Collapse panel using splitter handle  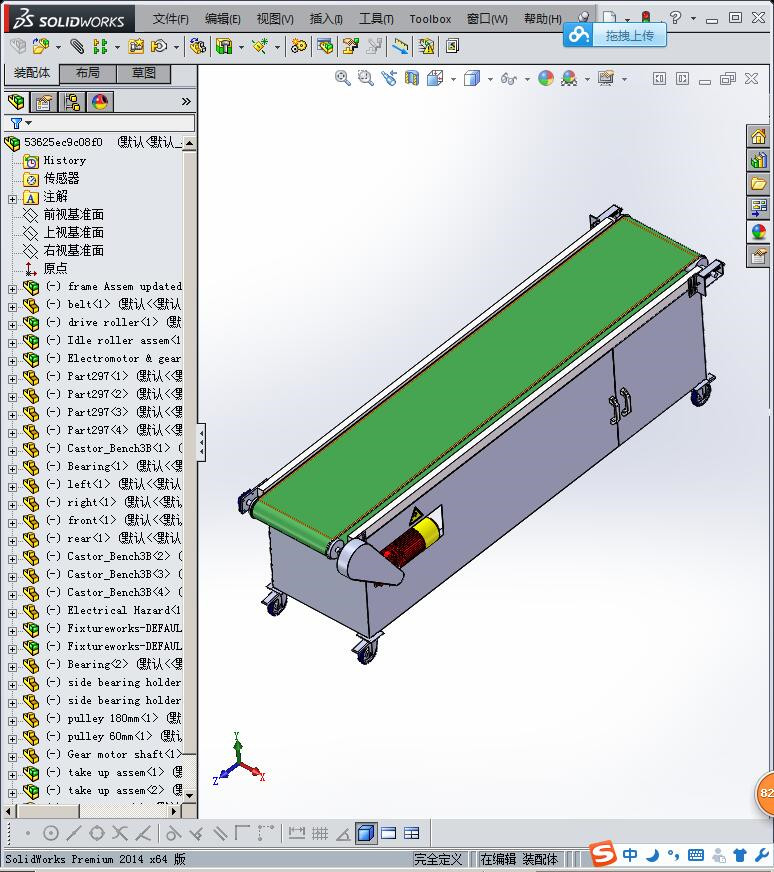click(x=201, y=443)
